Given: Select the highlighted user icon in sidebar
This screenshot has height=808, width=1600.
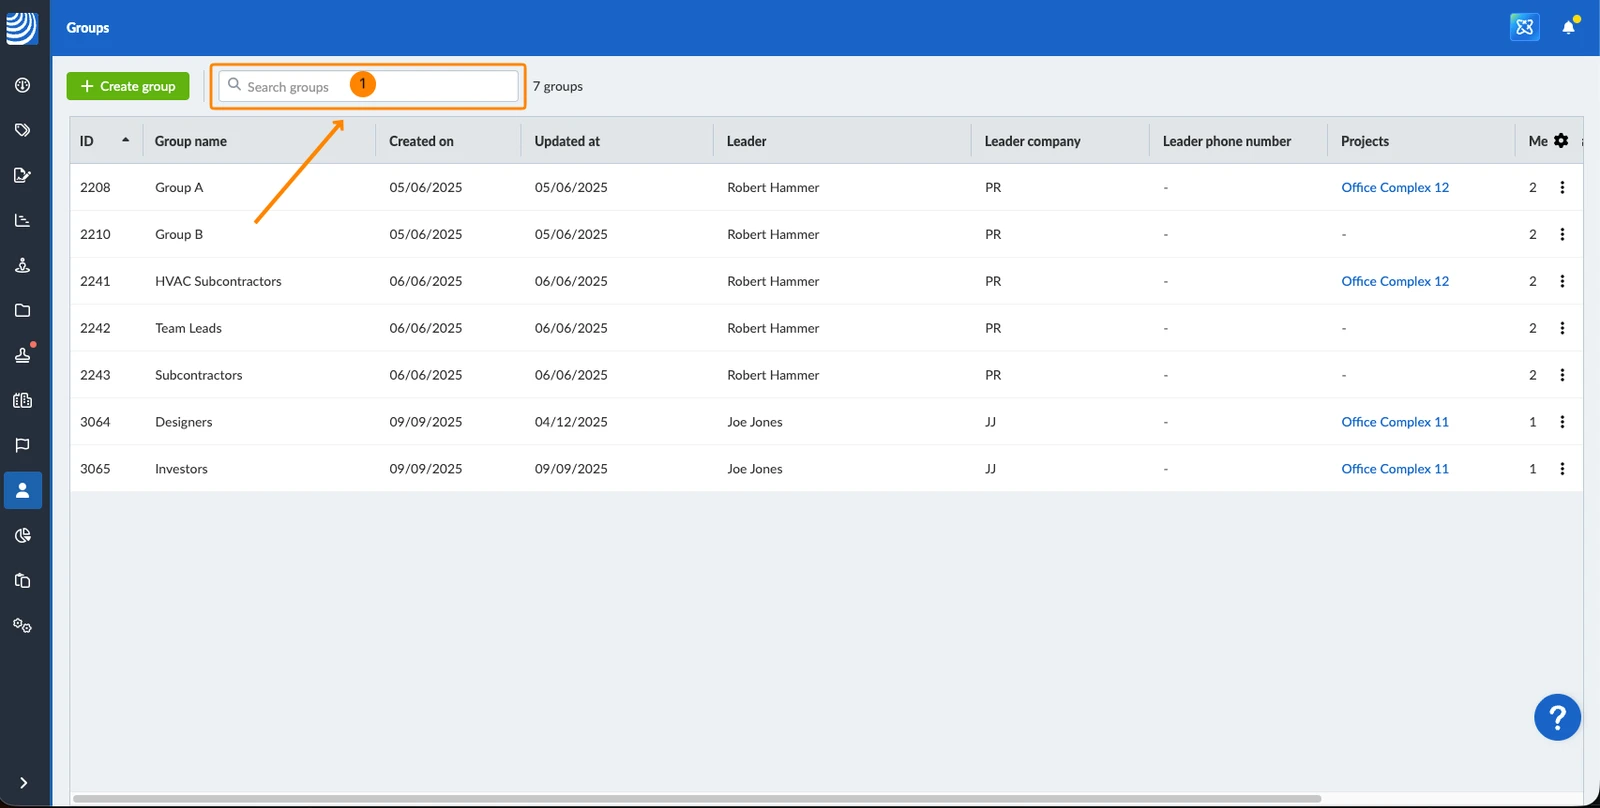Looking at the screenshot, I should (x=23, y=491).
